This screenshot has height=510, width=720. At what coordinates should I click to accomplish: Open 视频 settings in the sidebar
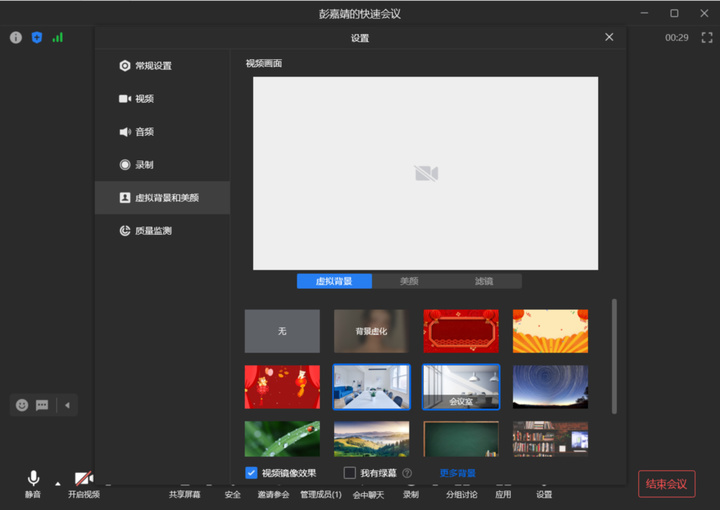click(x=163, y=99)
